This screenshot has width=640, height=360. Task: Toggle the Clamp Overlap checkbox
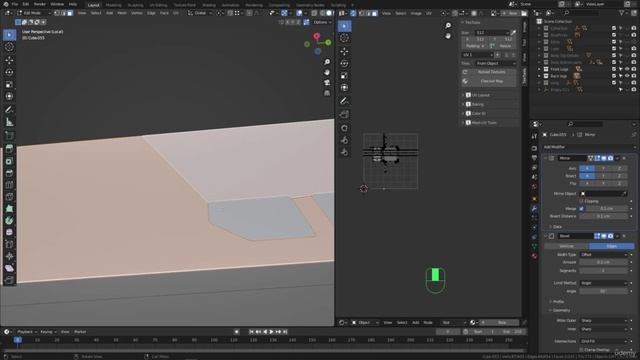point(582,350)
